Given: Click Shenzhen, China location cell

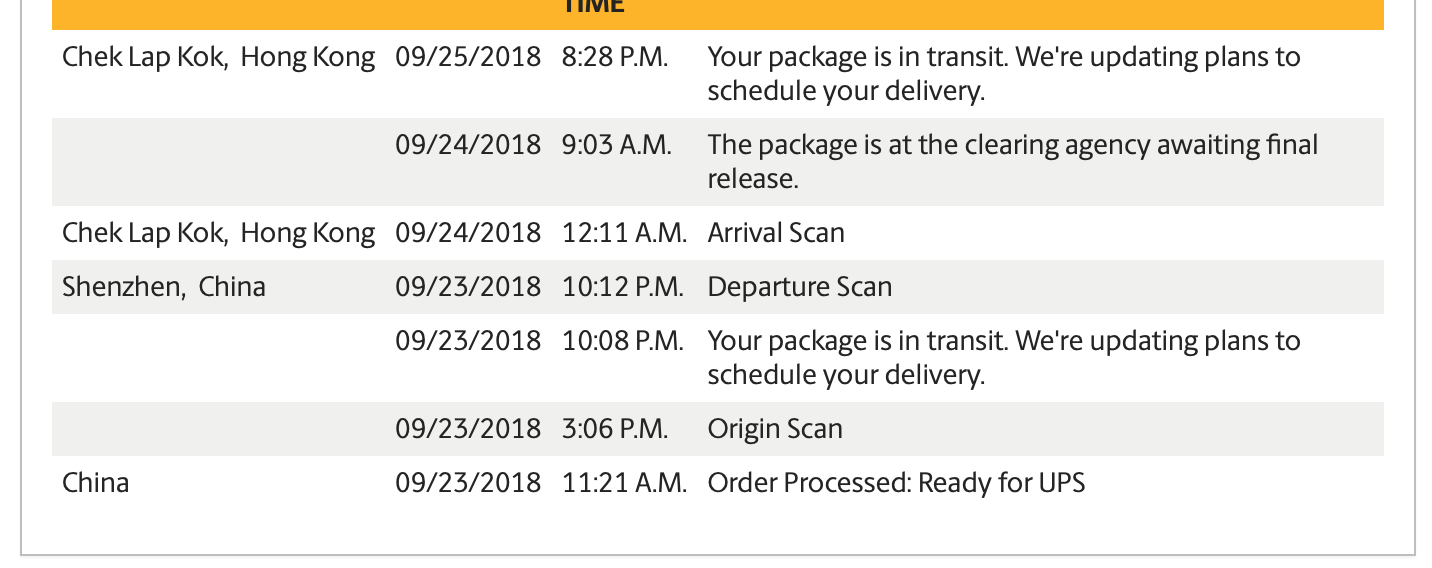Looking at the screenshot, I should [164, 287].
